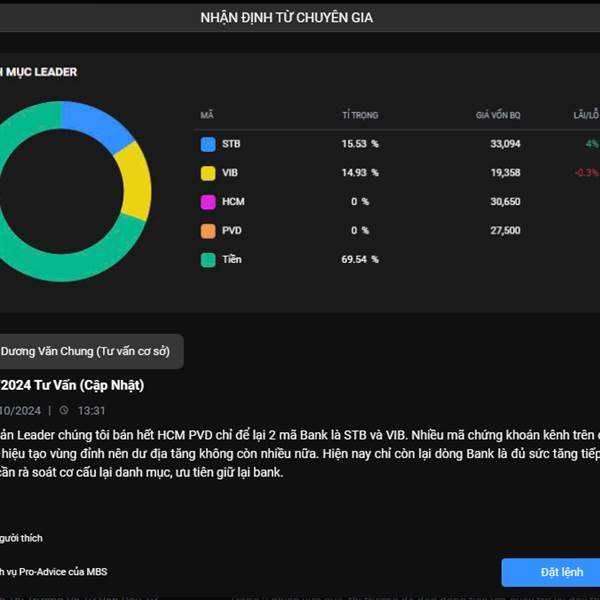Select the orange PVD legend square
The width and height of the screenshot is (600, 600).
208,231
